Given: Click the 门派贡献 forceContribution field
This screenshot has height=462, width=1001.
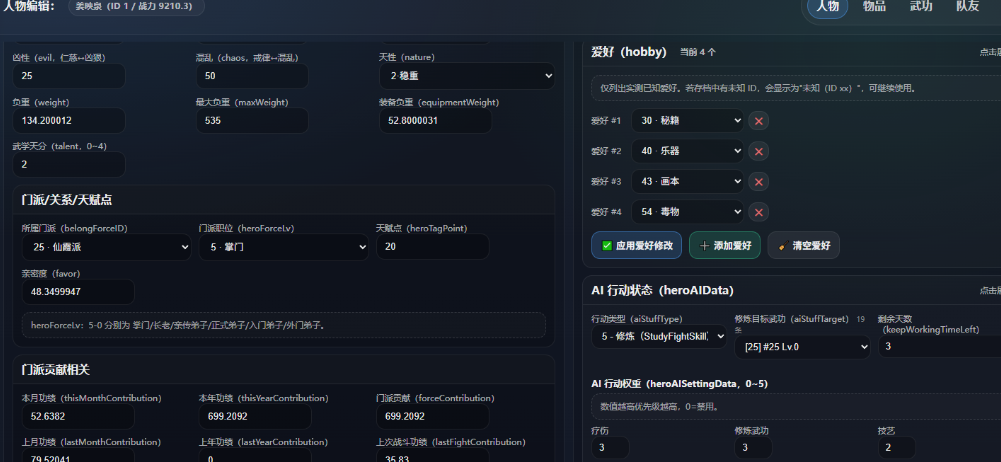Looking at the screenshot, I should click(433, 417).
